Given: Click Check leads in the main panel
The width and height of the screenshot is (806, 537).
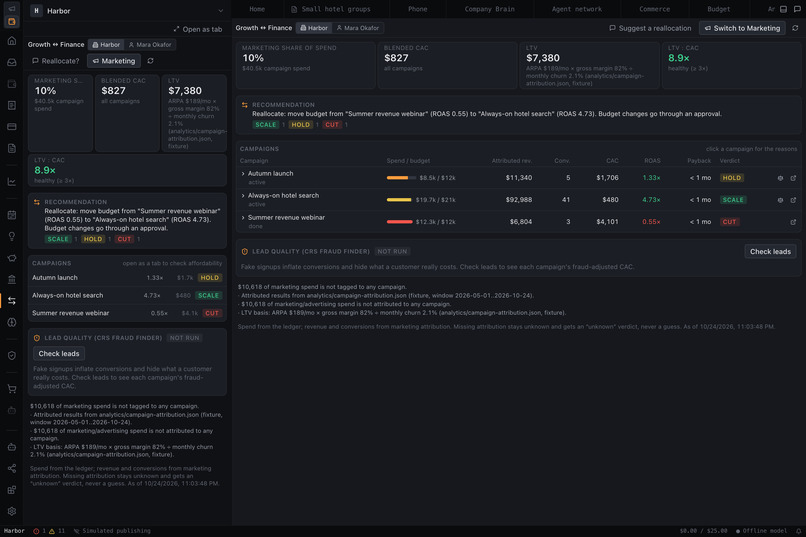Looking at the screenshot, I should click(770, 251).
